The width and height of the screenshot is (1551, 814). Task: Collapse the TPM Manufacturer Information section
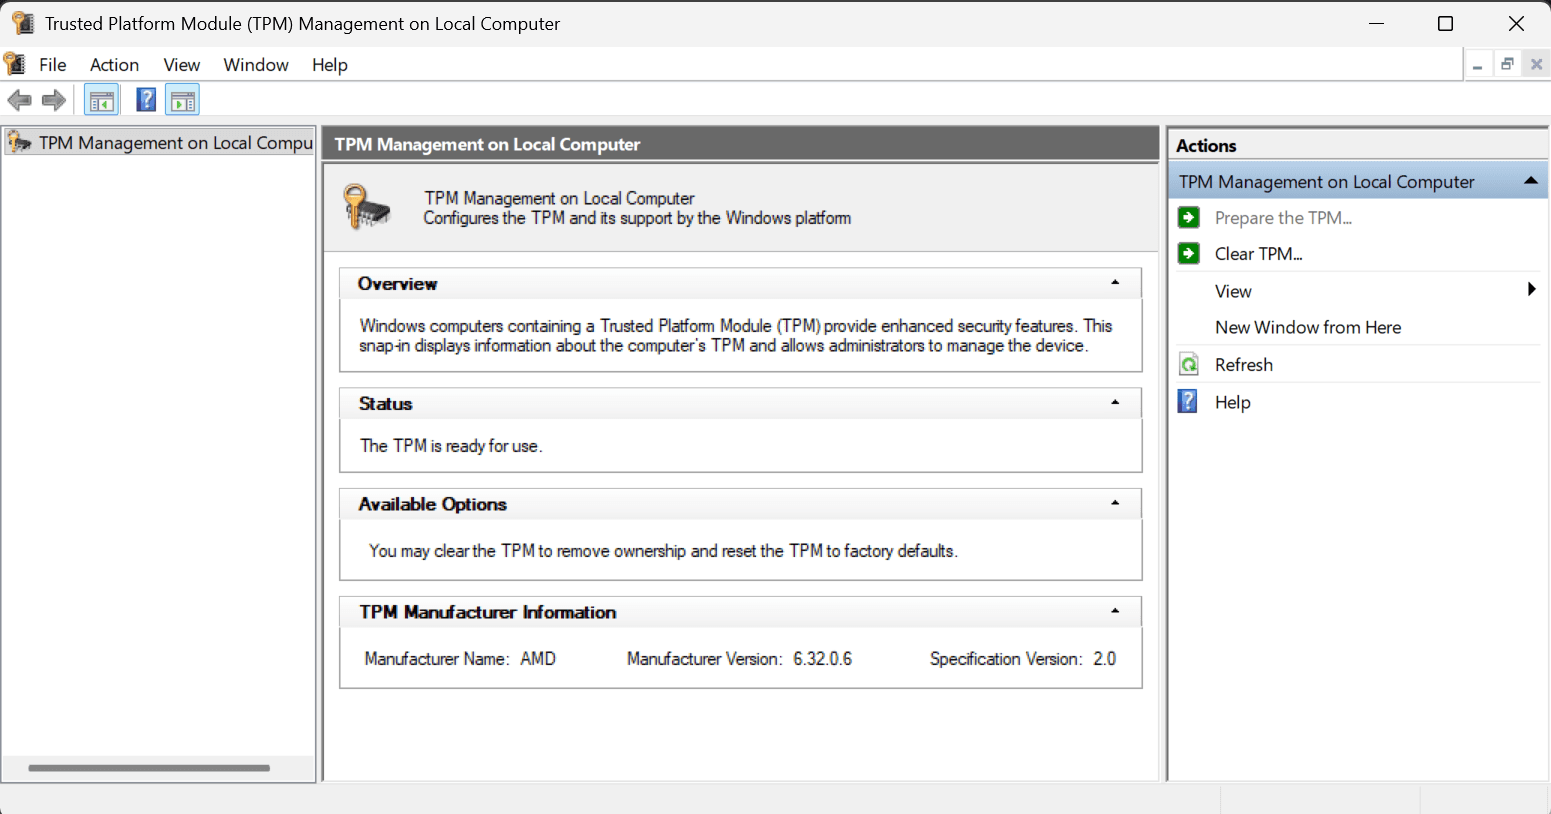click(1115, 611)
